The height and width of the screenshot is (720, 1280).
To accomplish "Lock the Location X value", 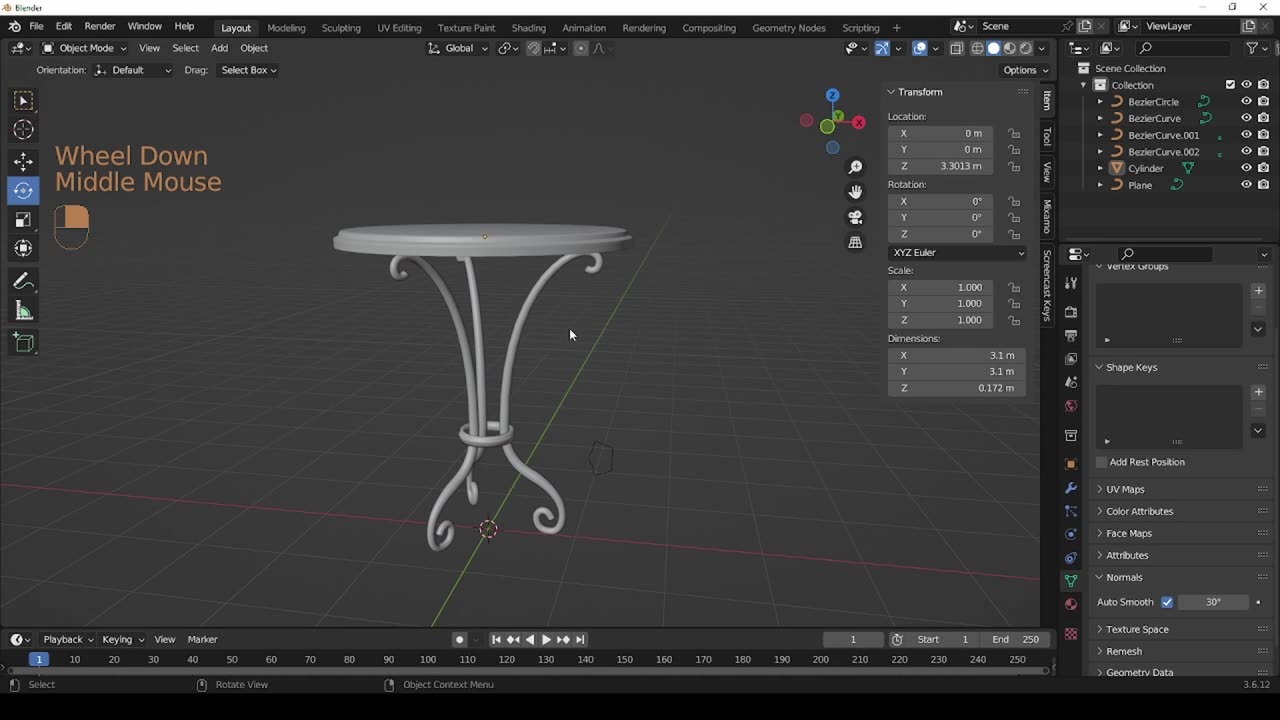I will tap(1014, 133).
